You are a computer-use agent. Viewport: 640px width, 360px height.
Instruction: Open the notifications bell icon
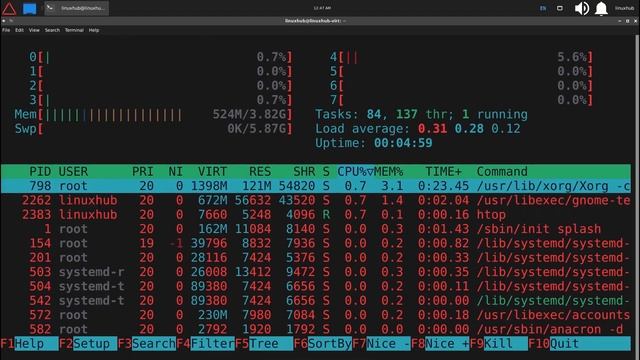(x=601, y=8)
